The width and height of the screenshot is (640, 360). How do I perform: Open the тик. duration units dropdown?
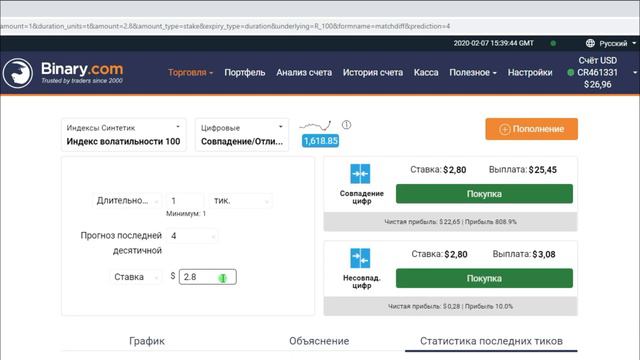240,201
